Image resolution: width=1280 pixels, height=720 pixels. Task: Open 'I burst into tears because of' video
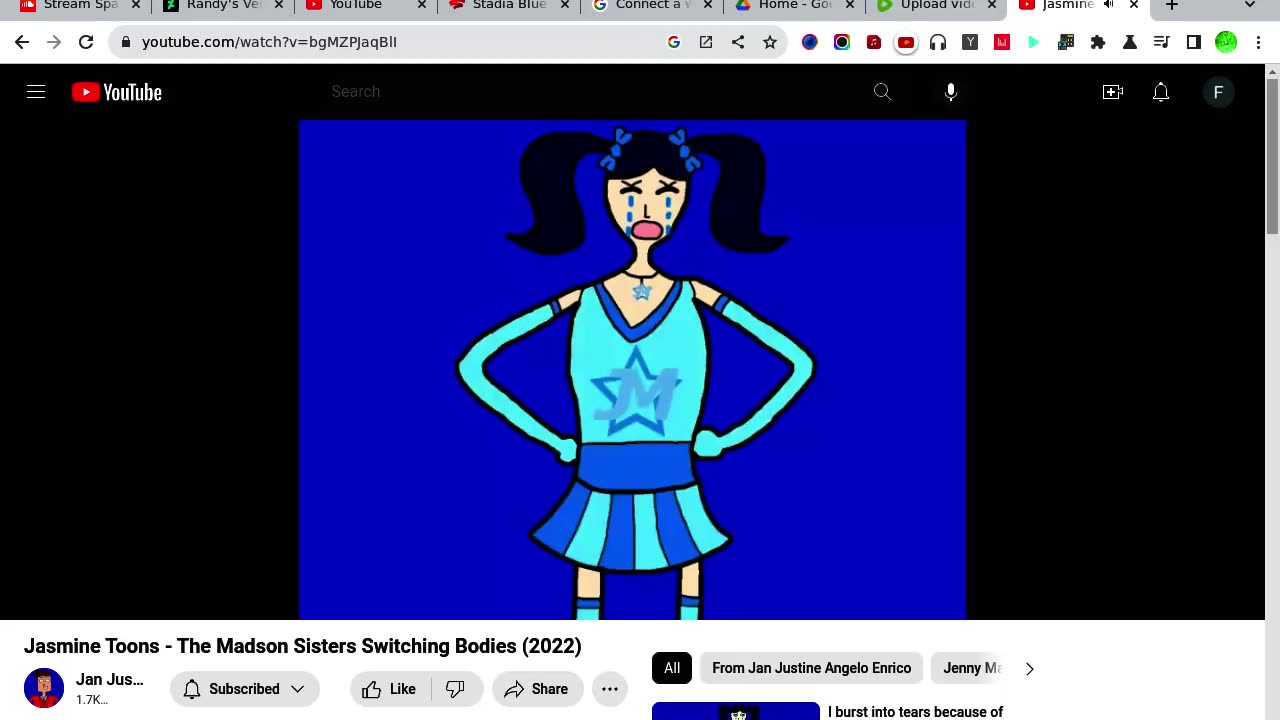915,712
